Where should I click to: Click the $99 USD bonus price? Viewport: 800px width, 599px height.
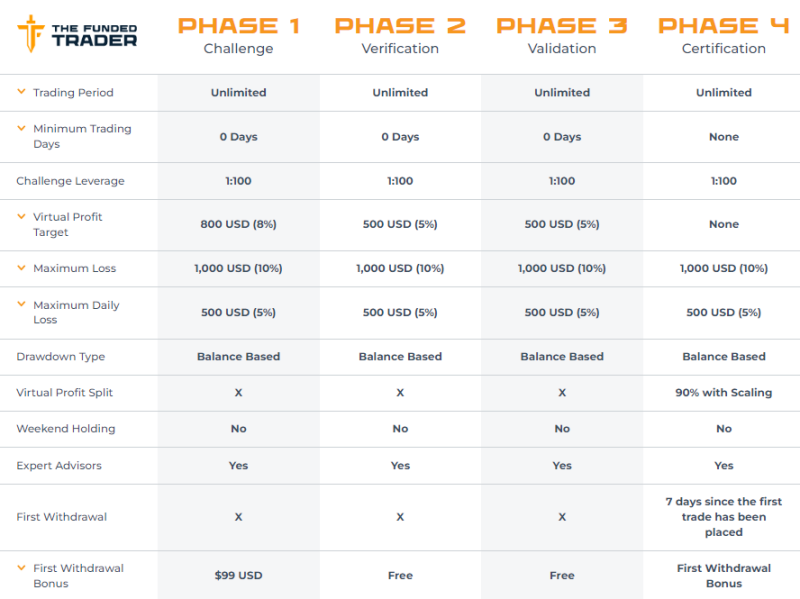238,575
